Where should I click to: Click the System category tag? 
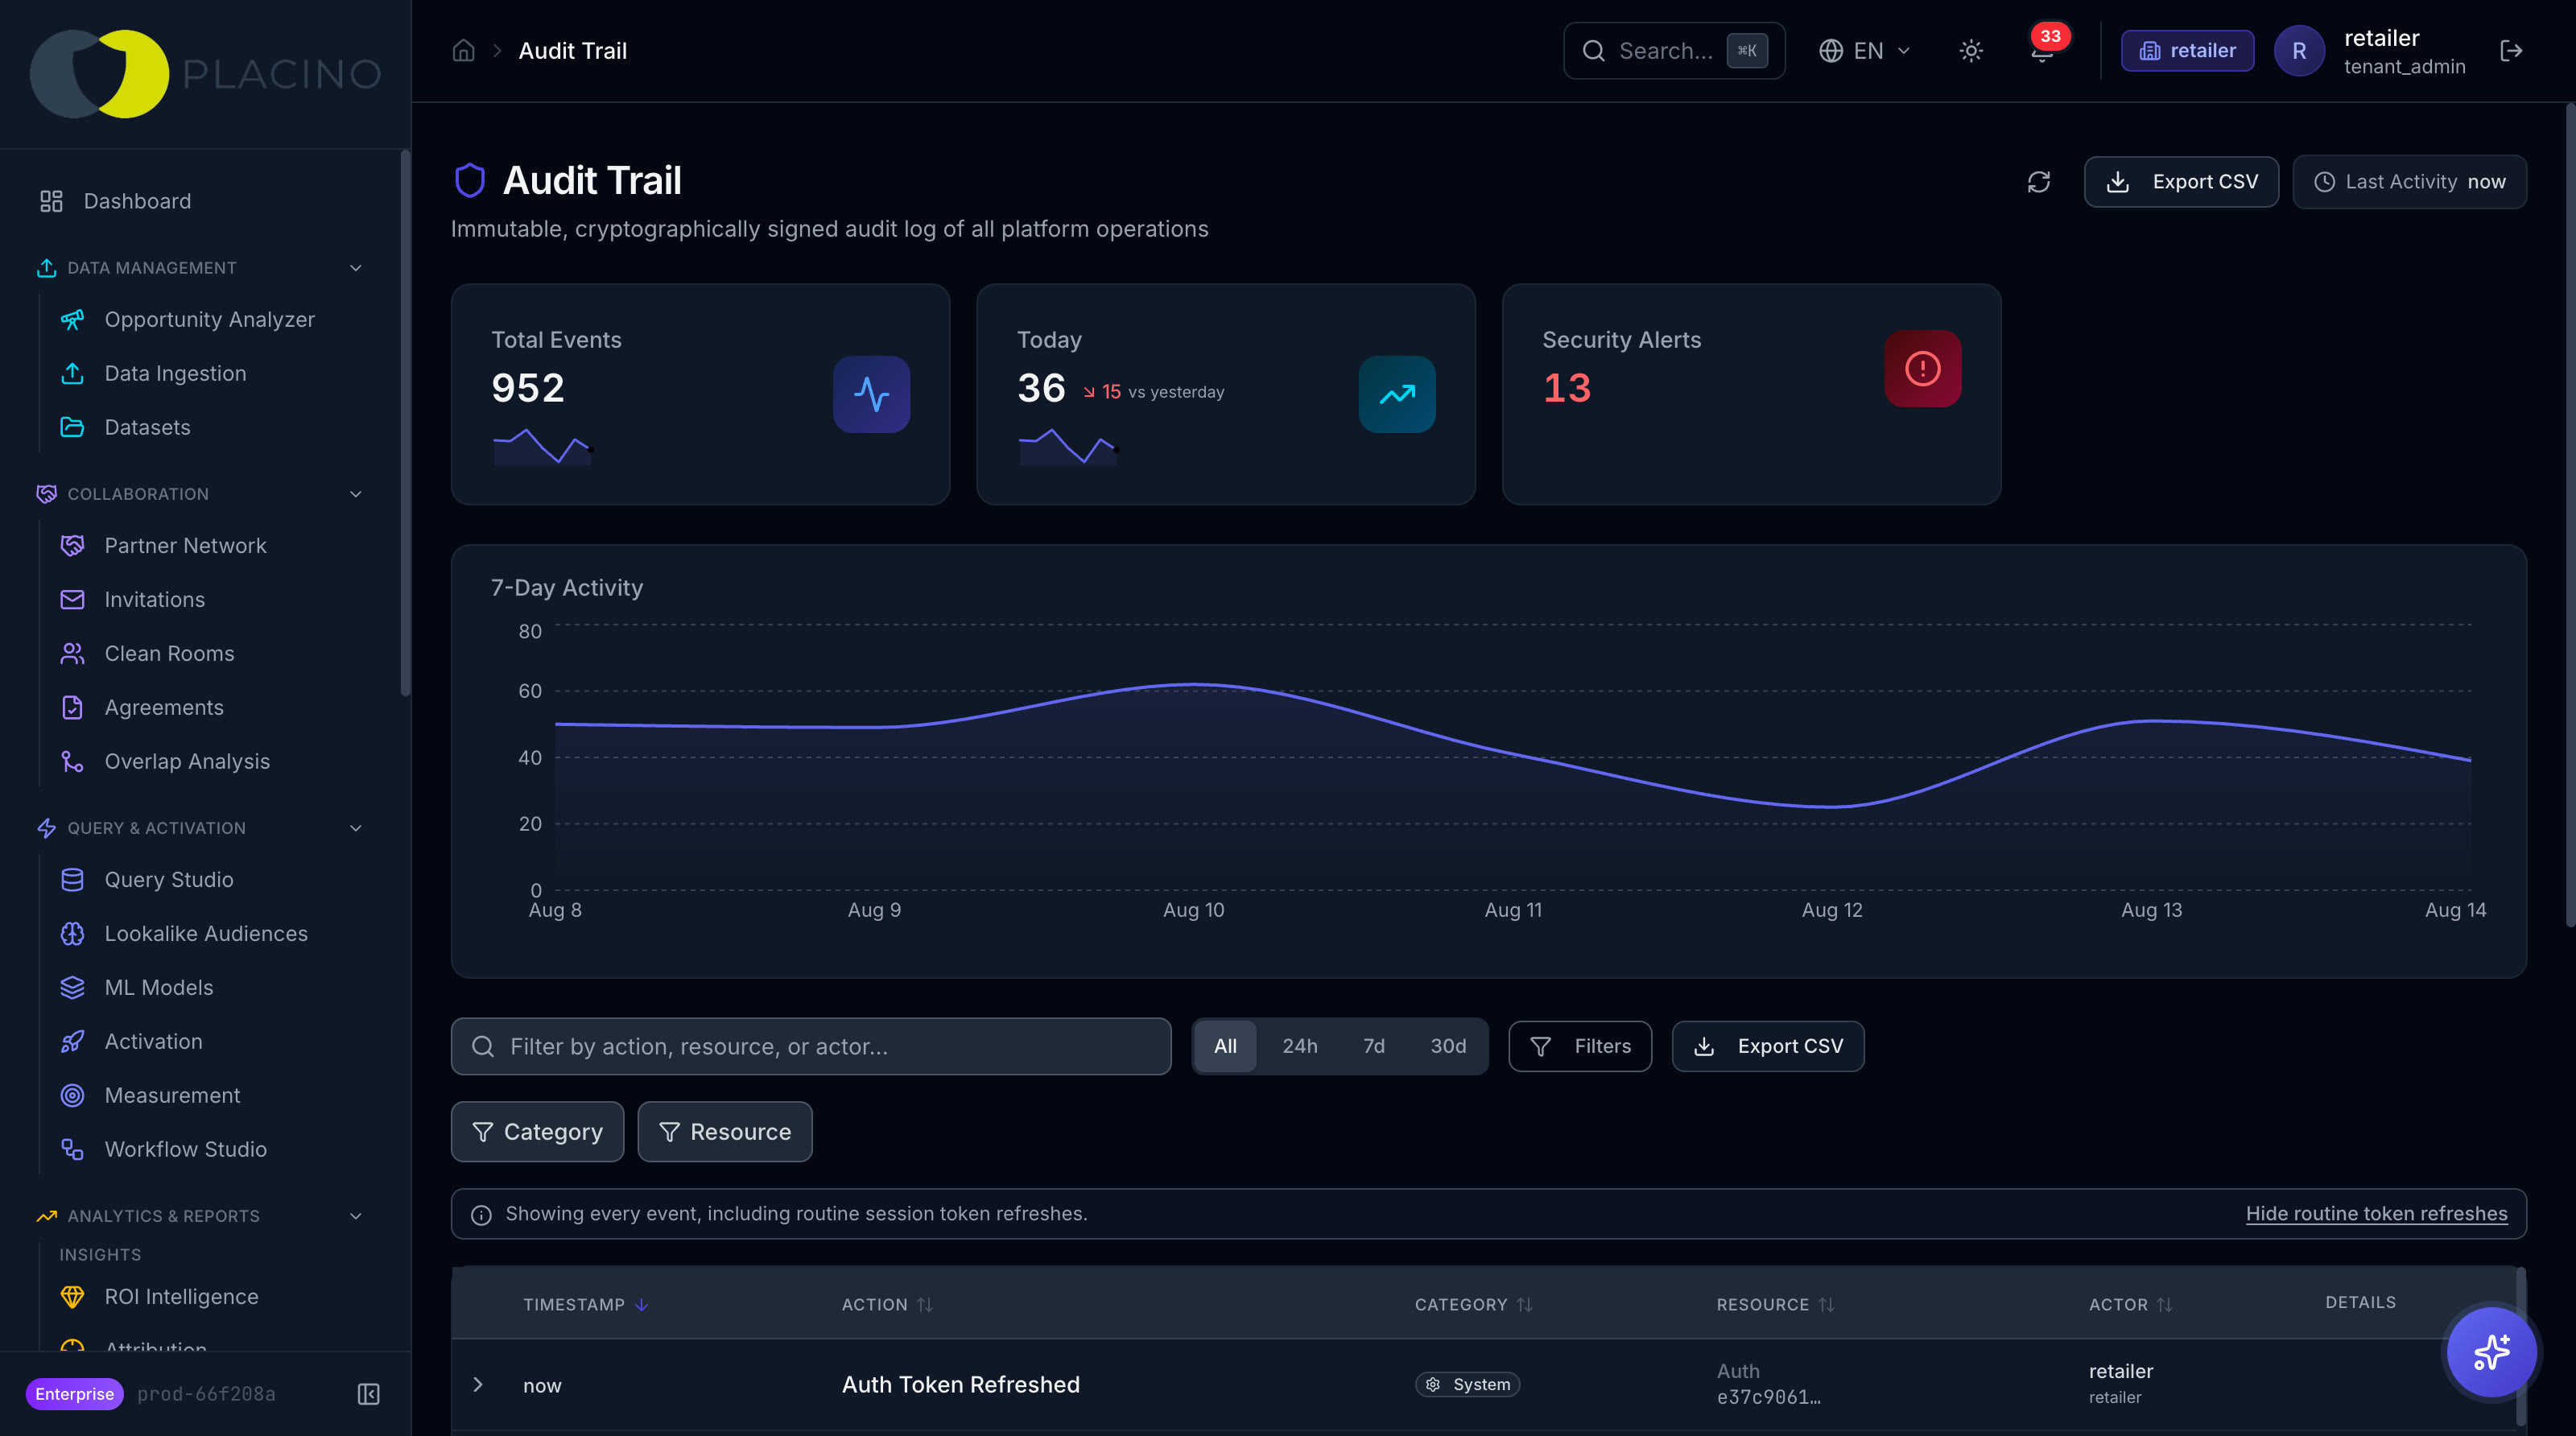click(1467, 1384)
